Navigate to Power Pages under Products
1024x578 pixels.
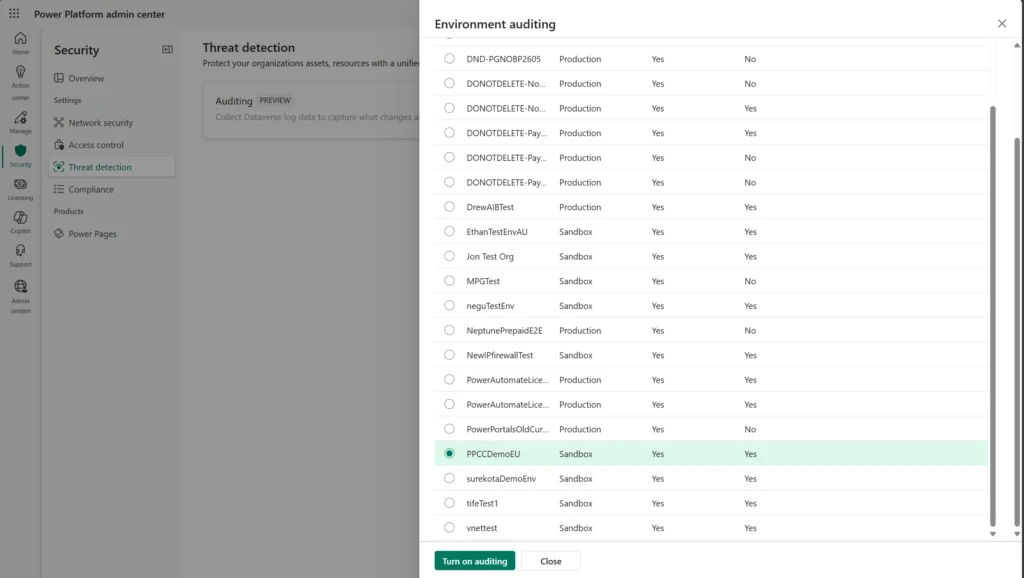91,233
